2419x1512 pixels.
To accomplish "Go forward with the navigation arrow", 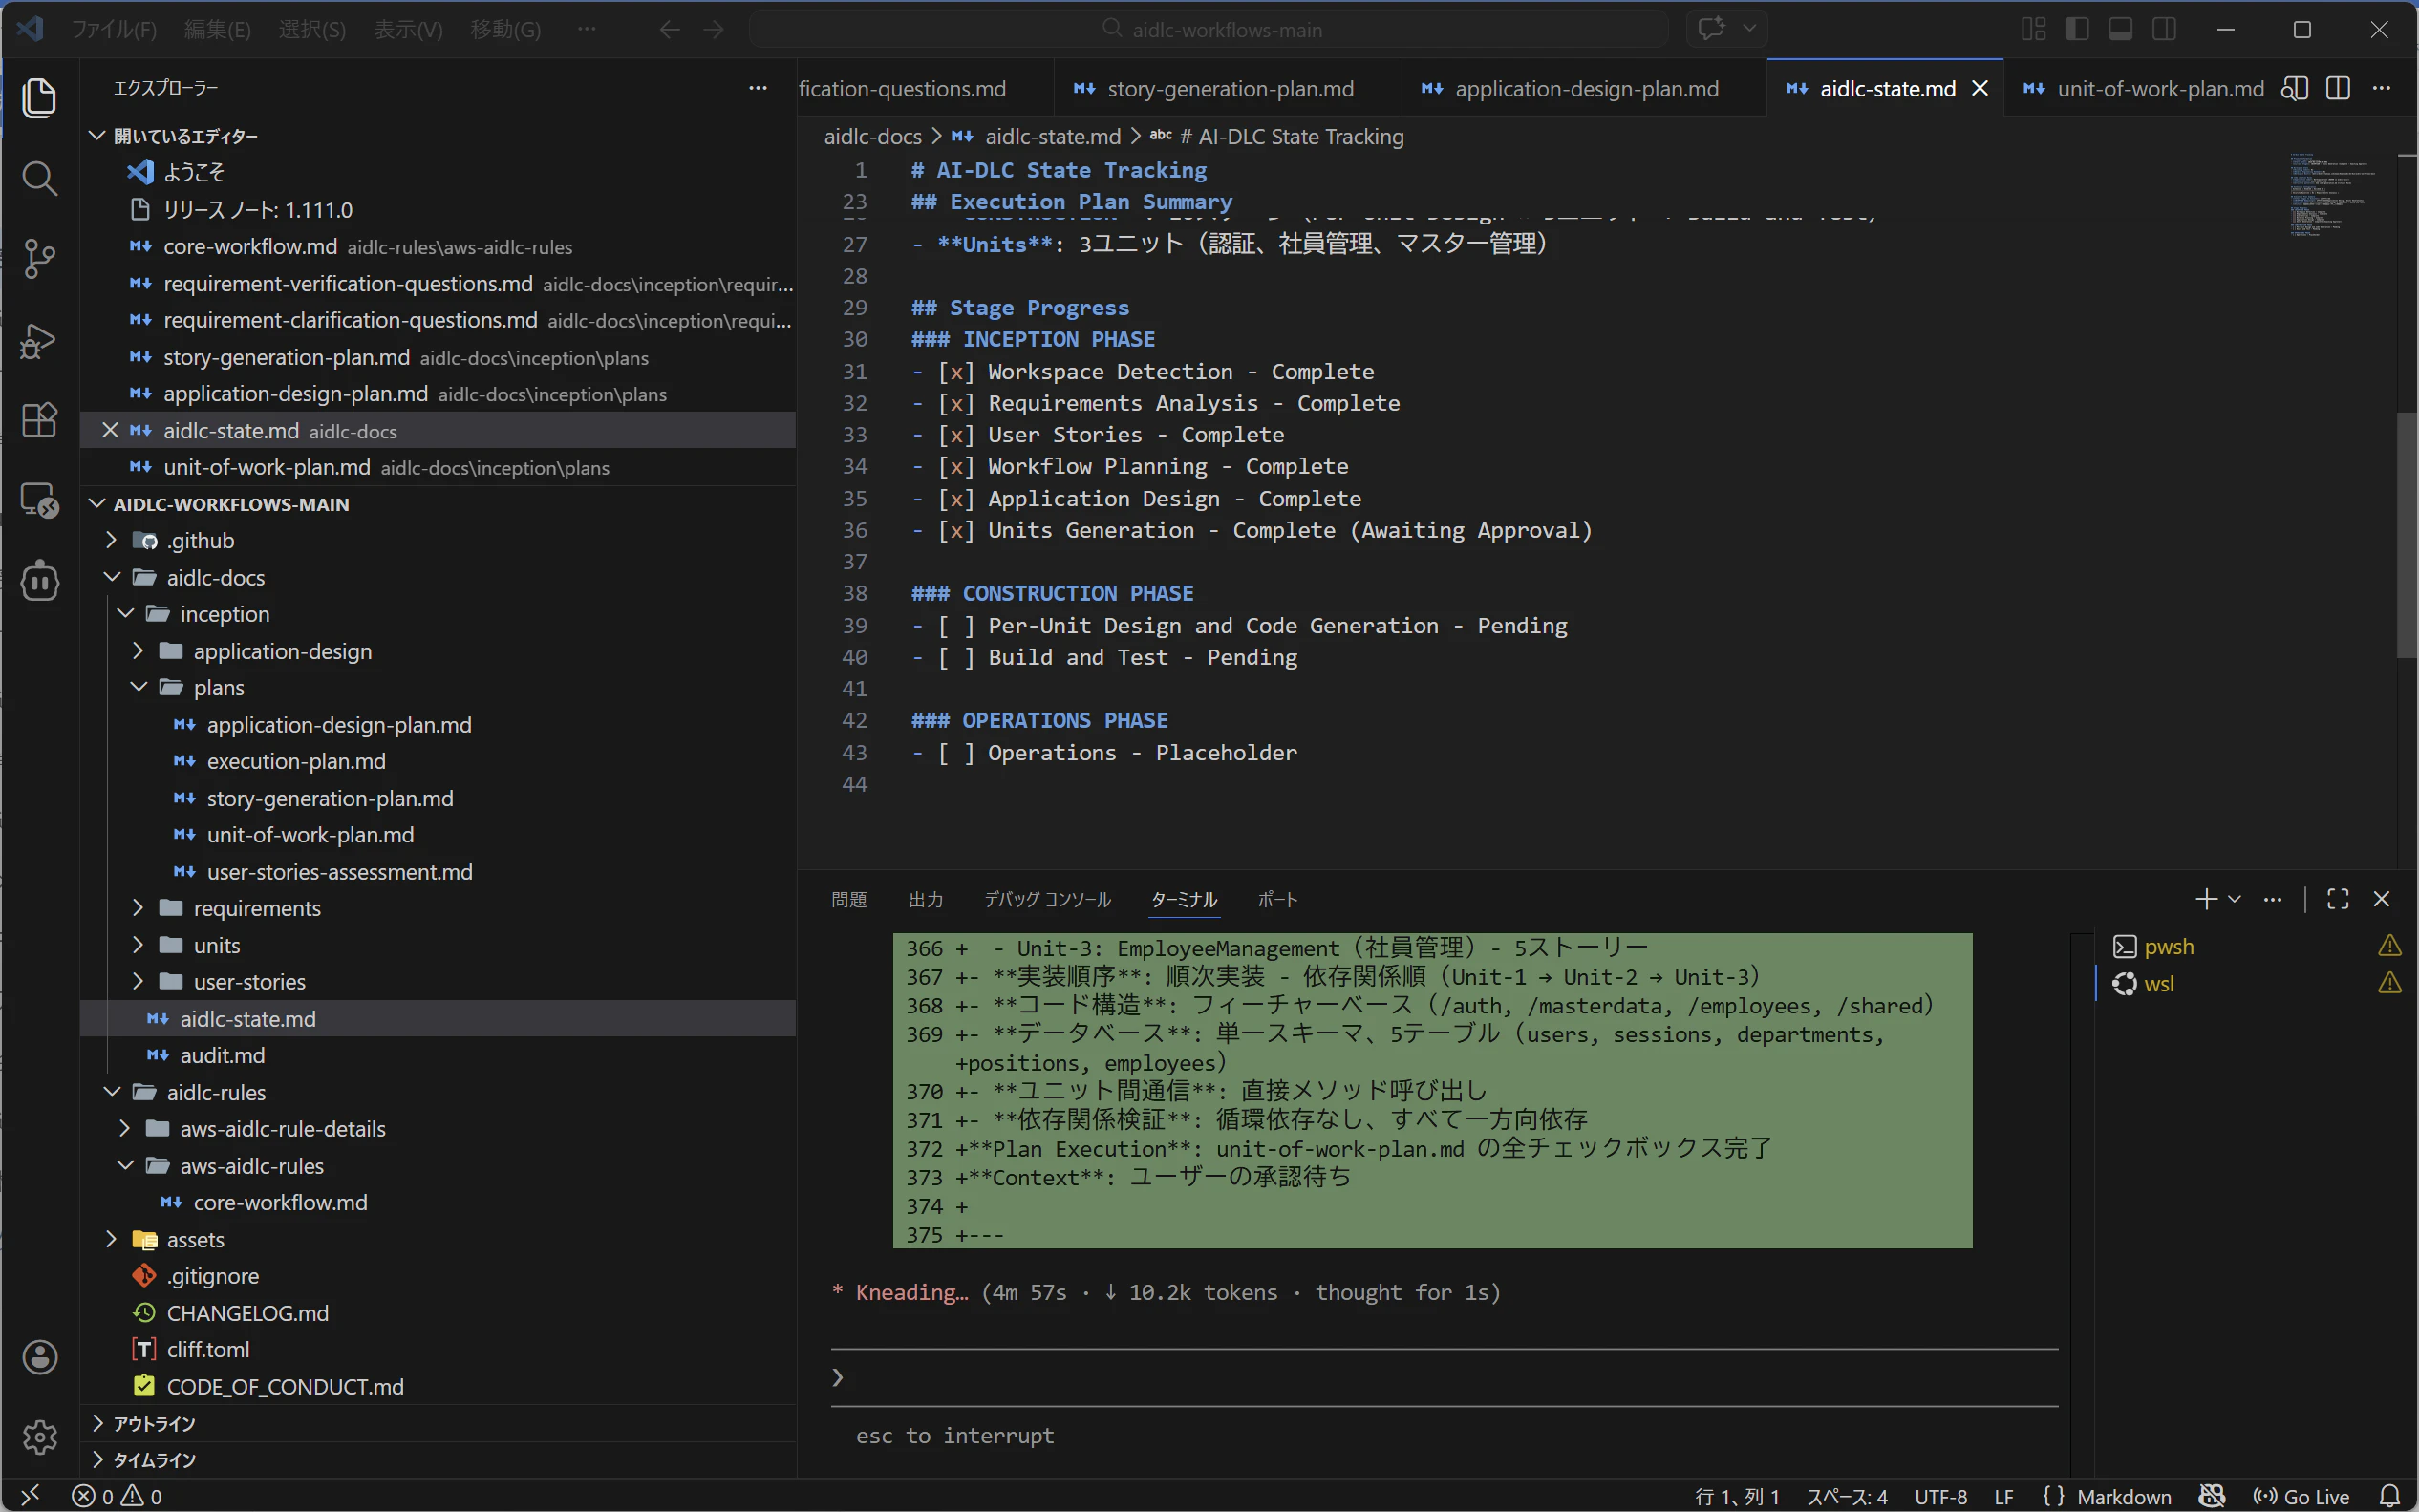I will pos(714,30).
